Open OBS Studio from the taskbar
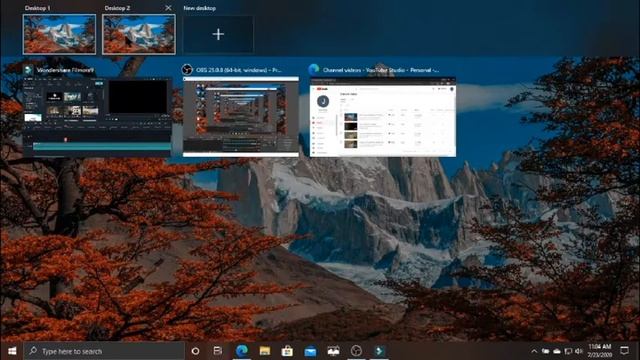Screen dimensions: 640x360 coord(356,351)
